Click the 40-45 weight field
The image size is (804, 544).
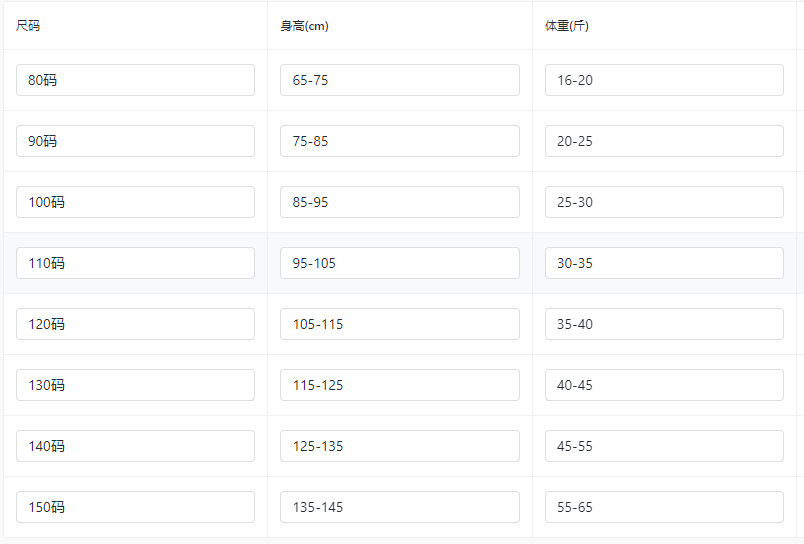point(664,385)
